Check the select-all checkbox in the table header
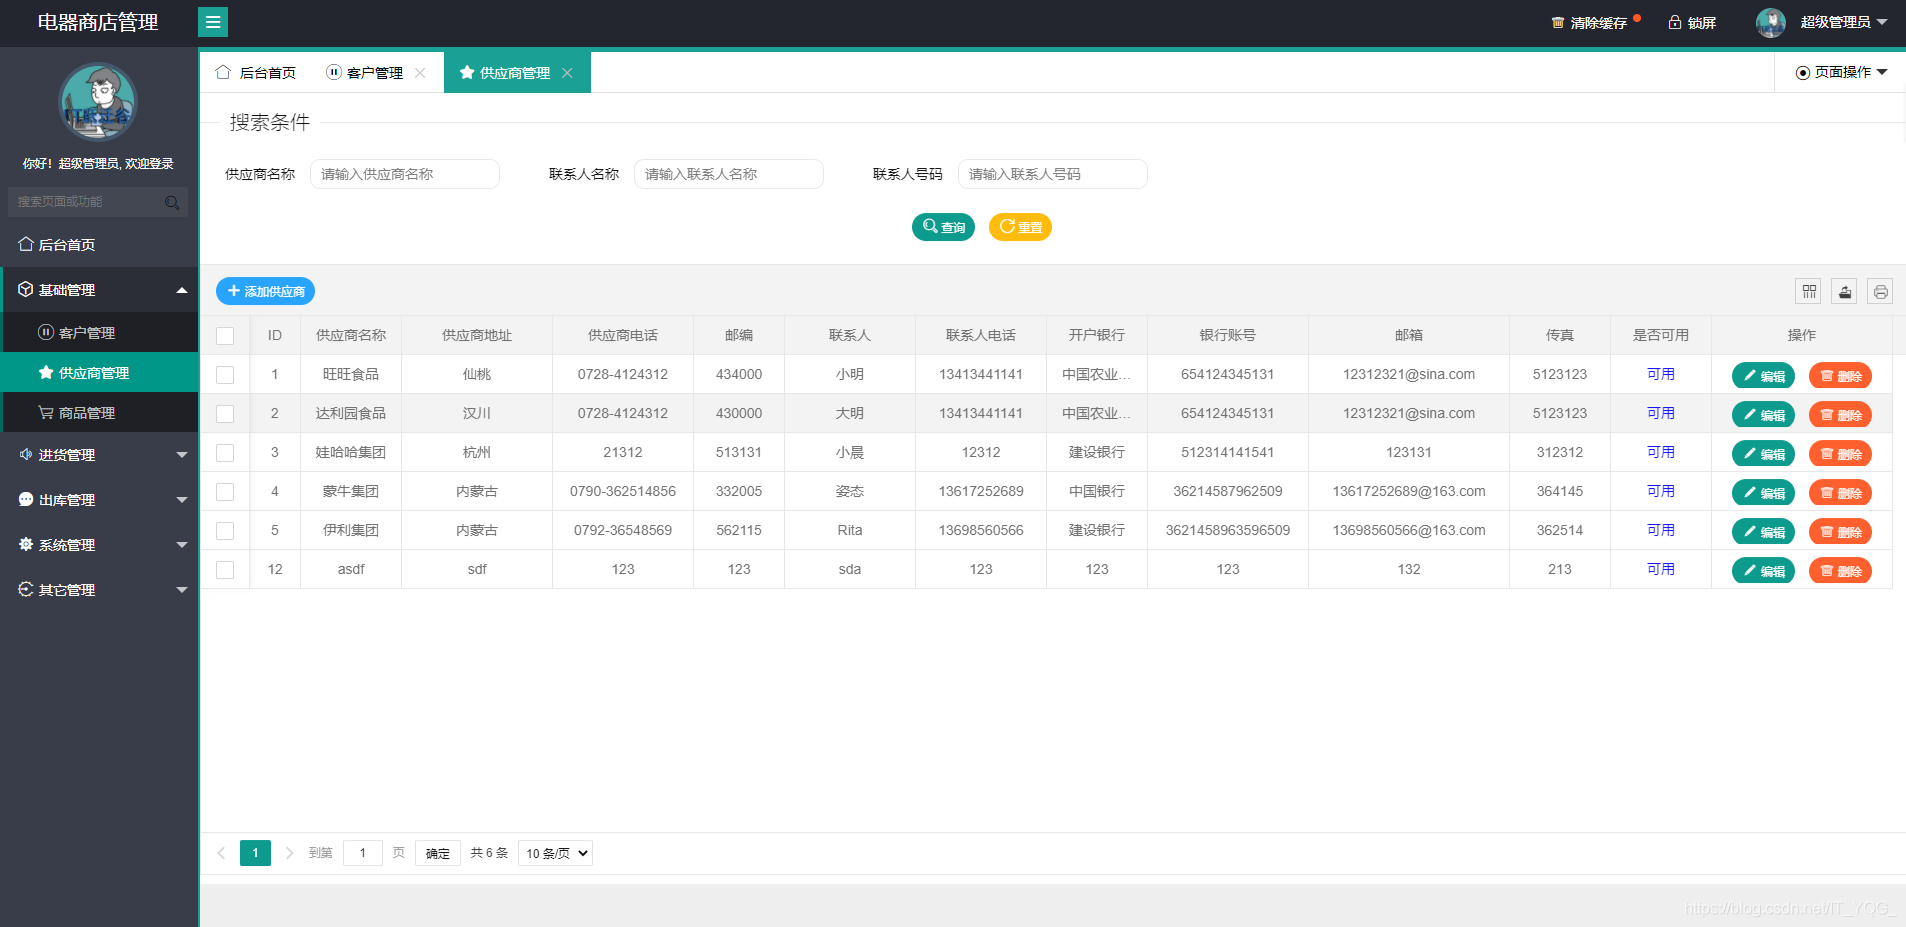 click(x=225, y=335)
